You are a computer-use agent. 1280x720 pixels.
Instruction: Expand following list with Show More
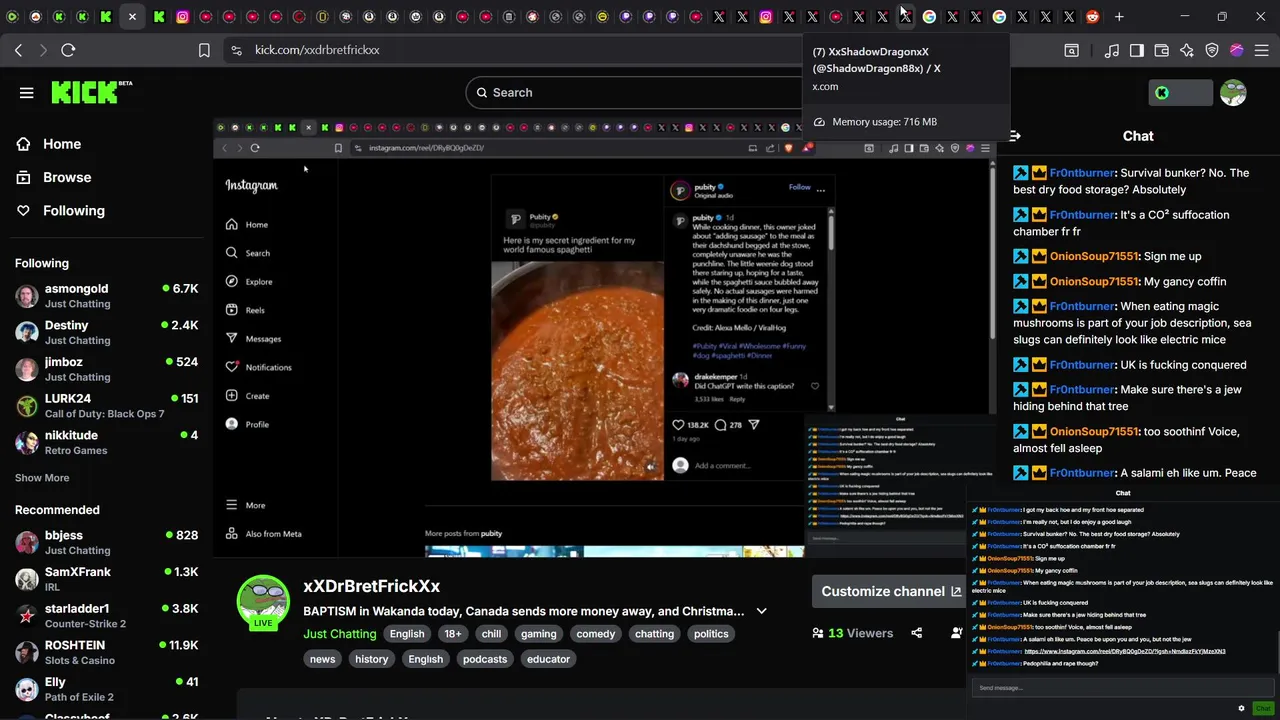point(42,478)
